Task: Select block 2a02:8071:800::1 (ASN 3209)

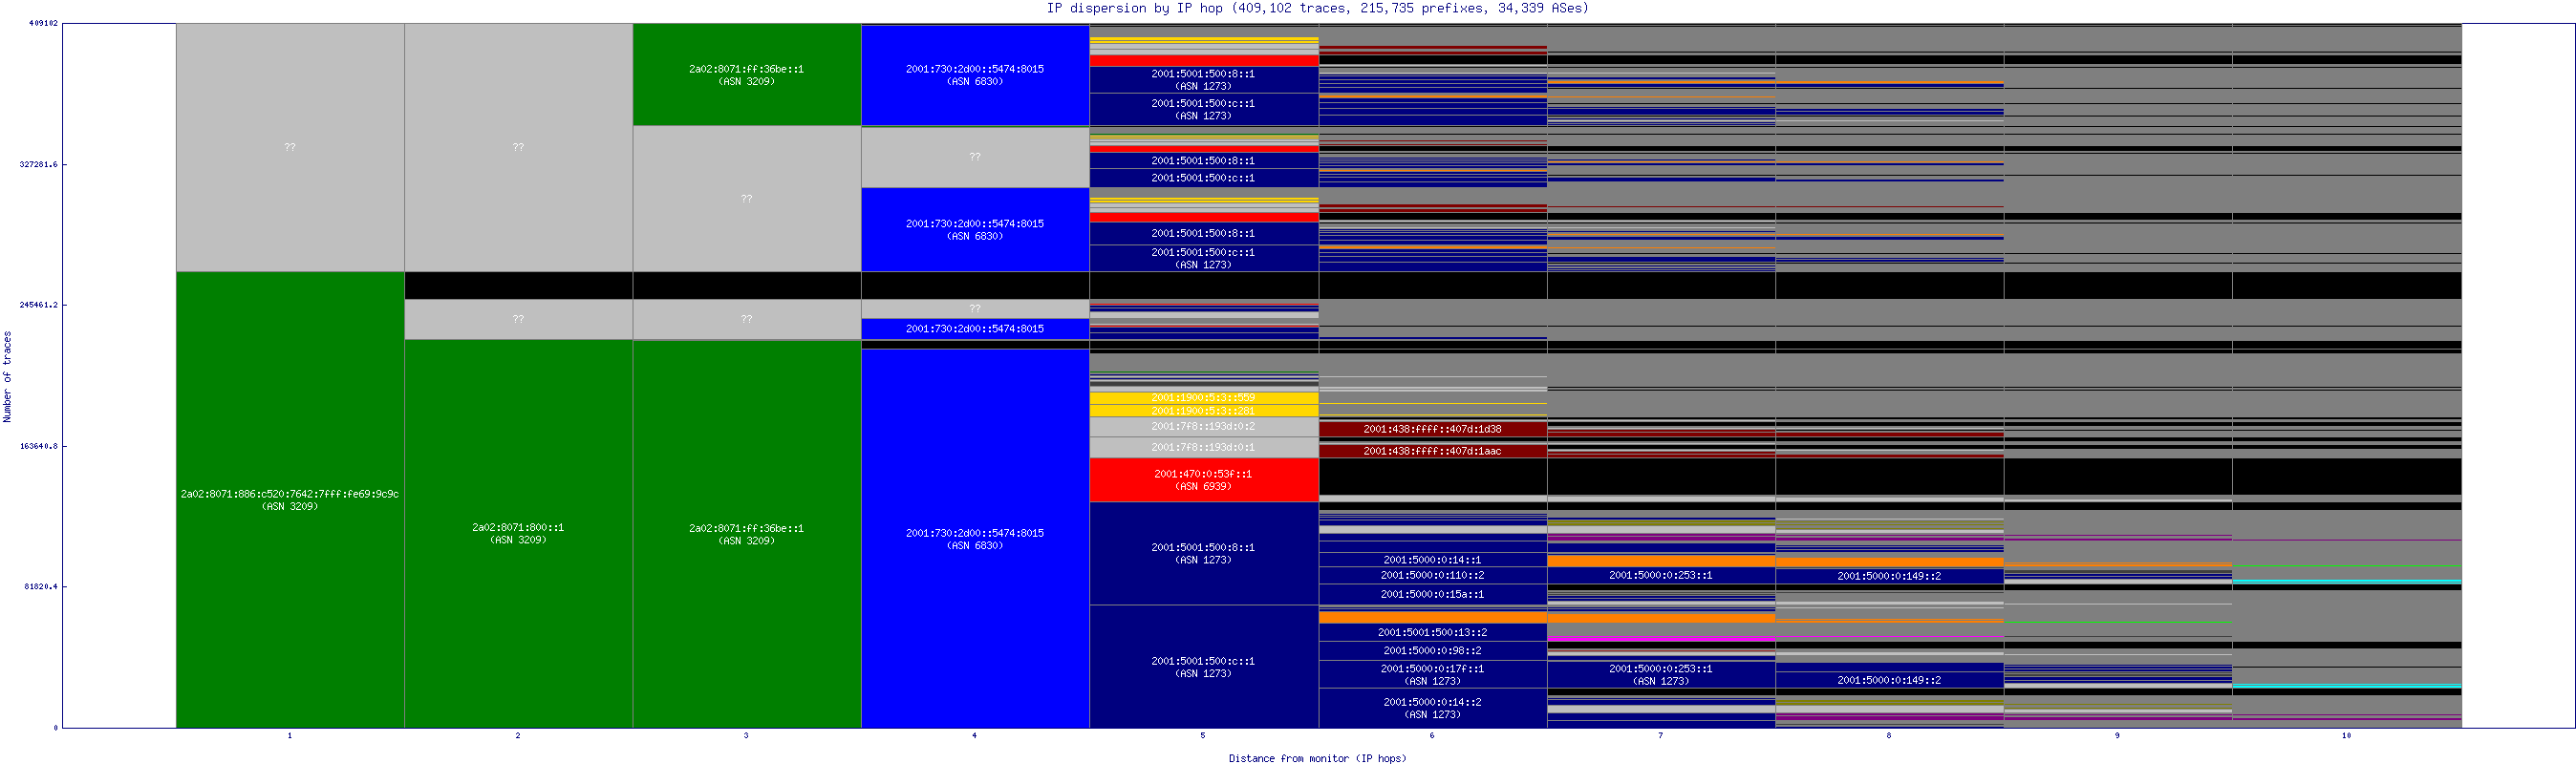Action: pos(518,534)
